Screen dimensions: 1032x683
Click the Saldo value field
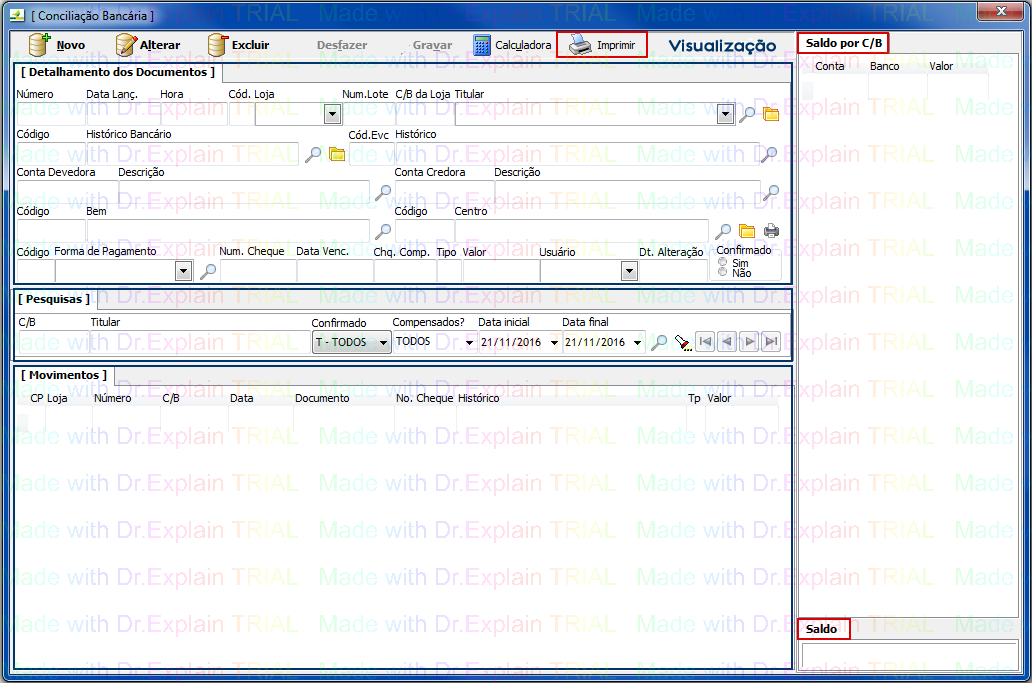tap(910, 657)
